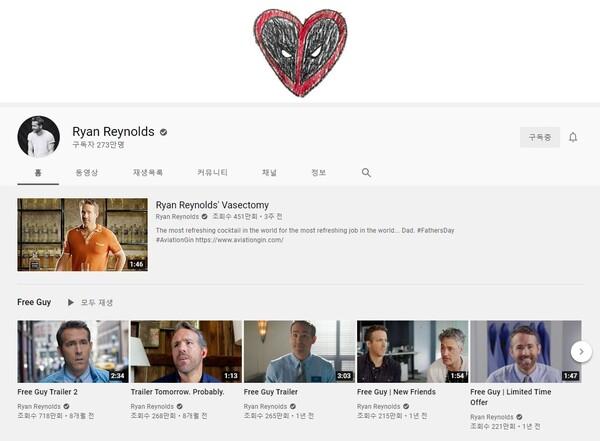Click the 구독중 subscribed button

(540, 137)
